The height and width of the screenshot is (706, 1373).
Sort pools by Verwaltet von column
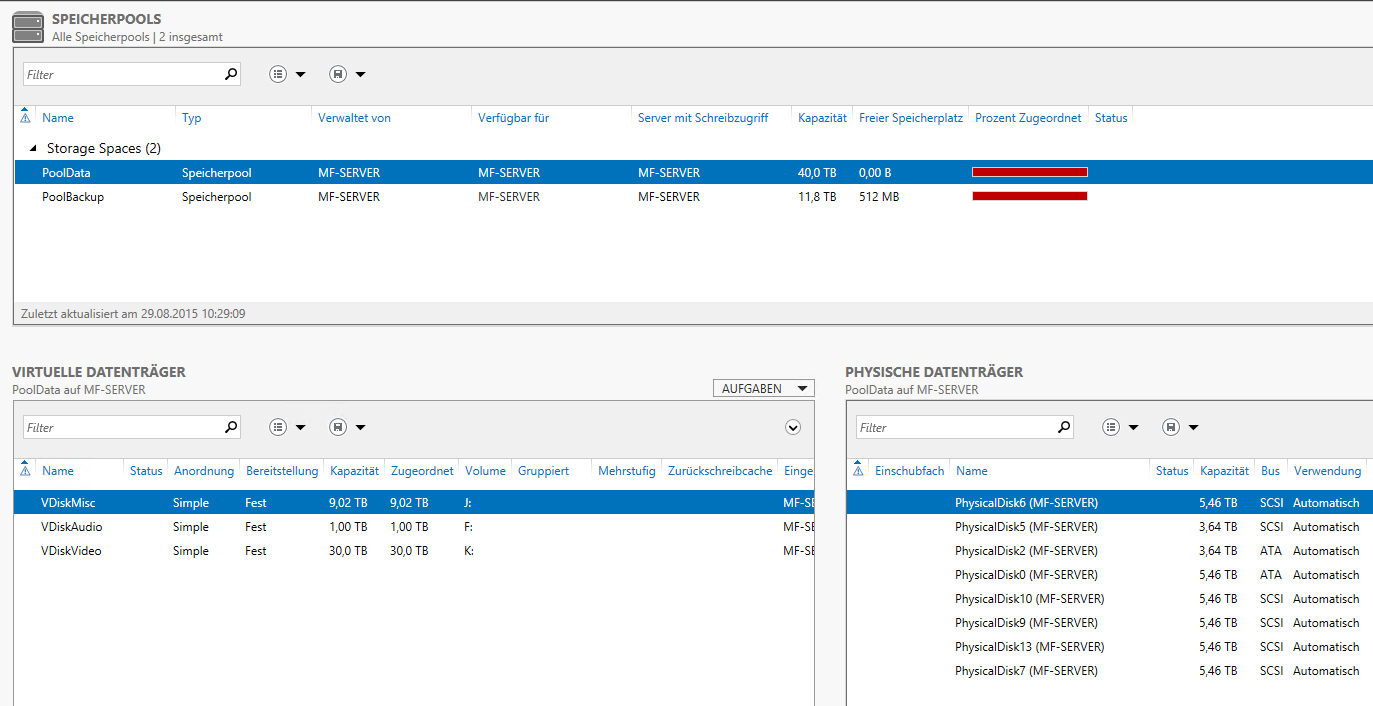pos(354,118)
